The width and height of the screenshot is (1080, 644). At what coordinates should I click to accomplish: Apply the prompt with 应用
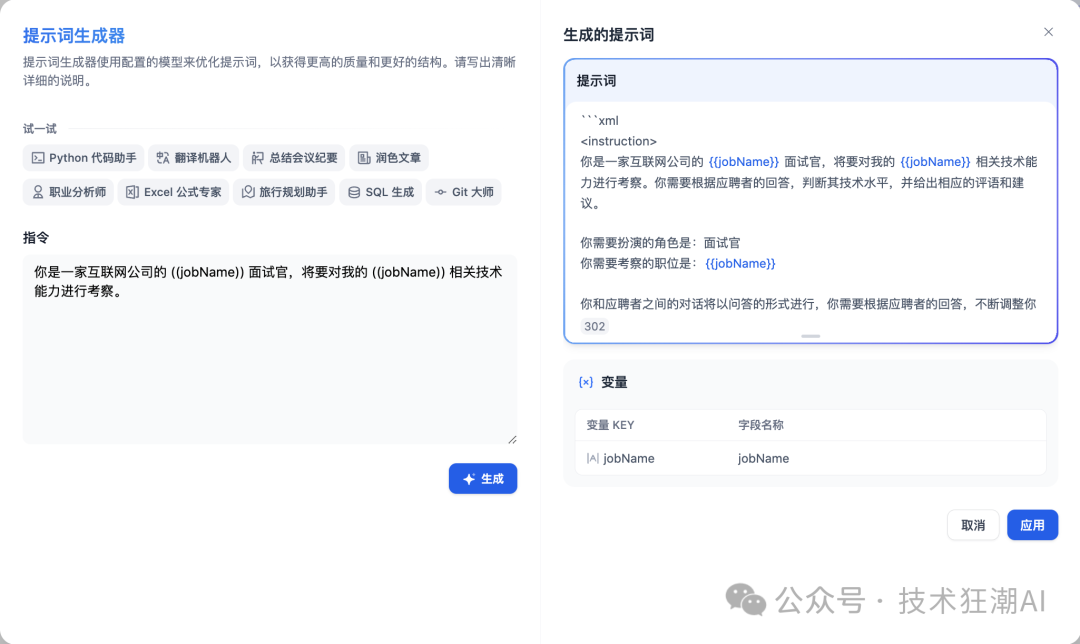pyautogui.click(x=1032, y=526)
